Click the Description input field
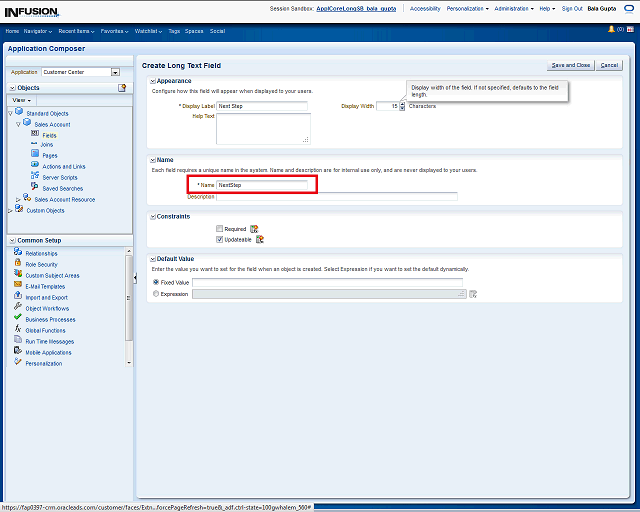This screenshot has height=512, width=640. tap(337, 197)
